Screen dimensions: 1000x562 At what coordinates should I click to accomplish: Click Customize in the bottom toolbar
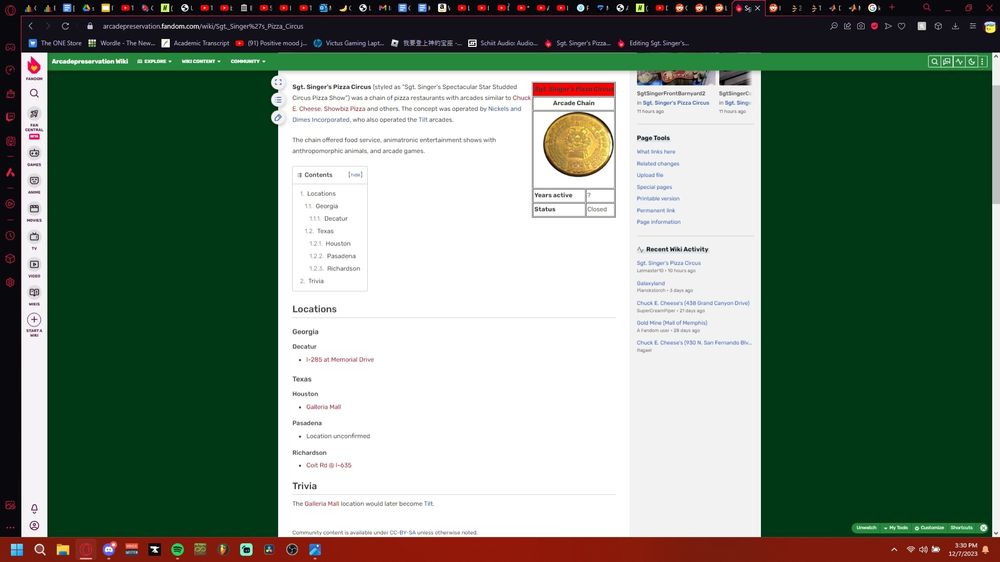click(x=929, y=528)
